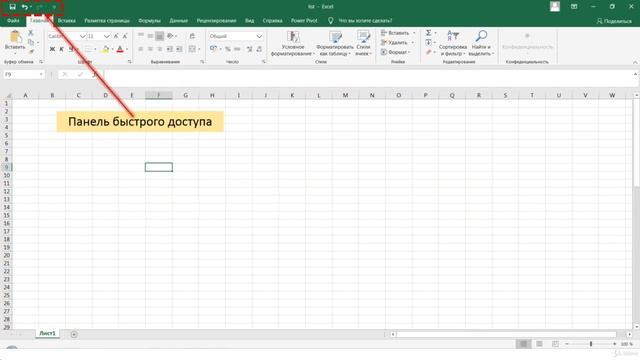Open the font size dropdown
This screenshot has height=360, width=640.
coord(107,36)
